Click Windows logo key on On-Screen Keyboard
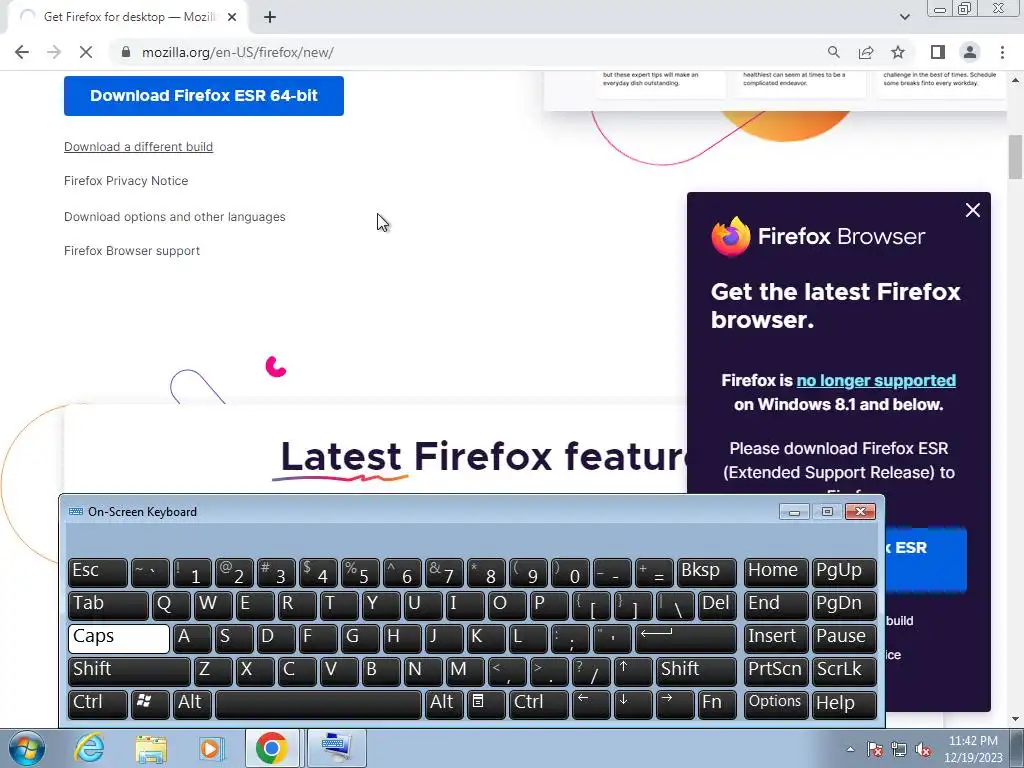This screenshot has height=768, width=1024. [x=150, y=704]
